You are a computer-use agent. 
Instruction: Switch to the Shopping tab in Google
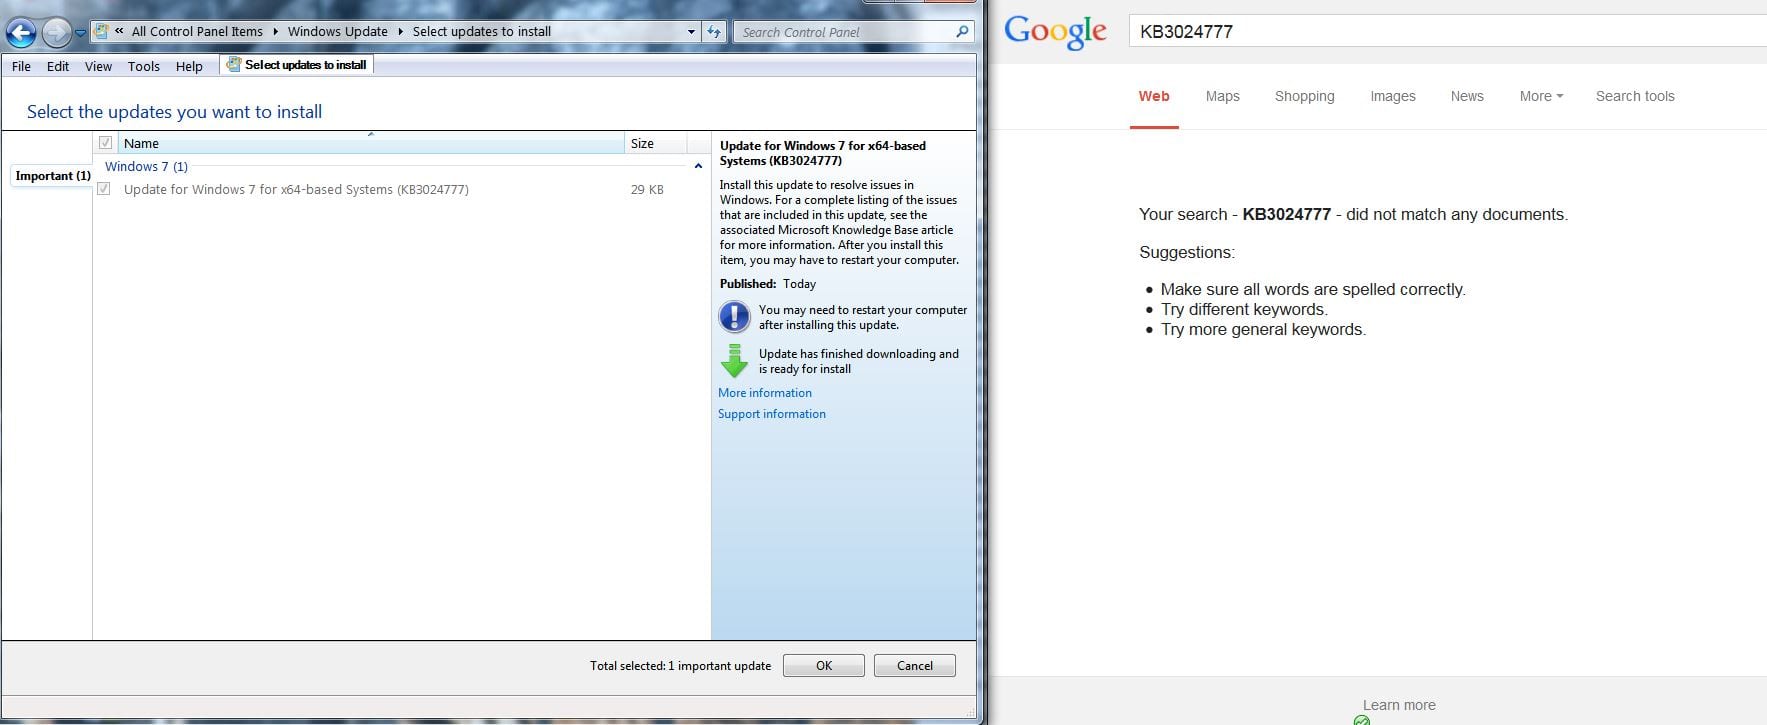pos(1304,96)
